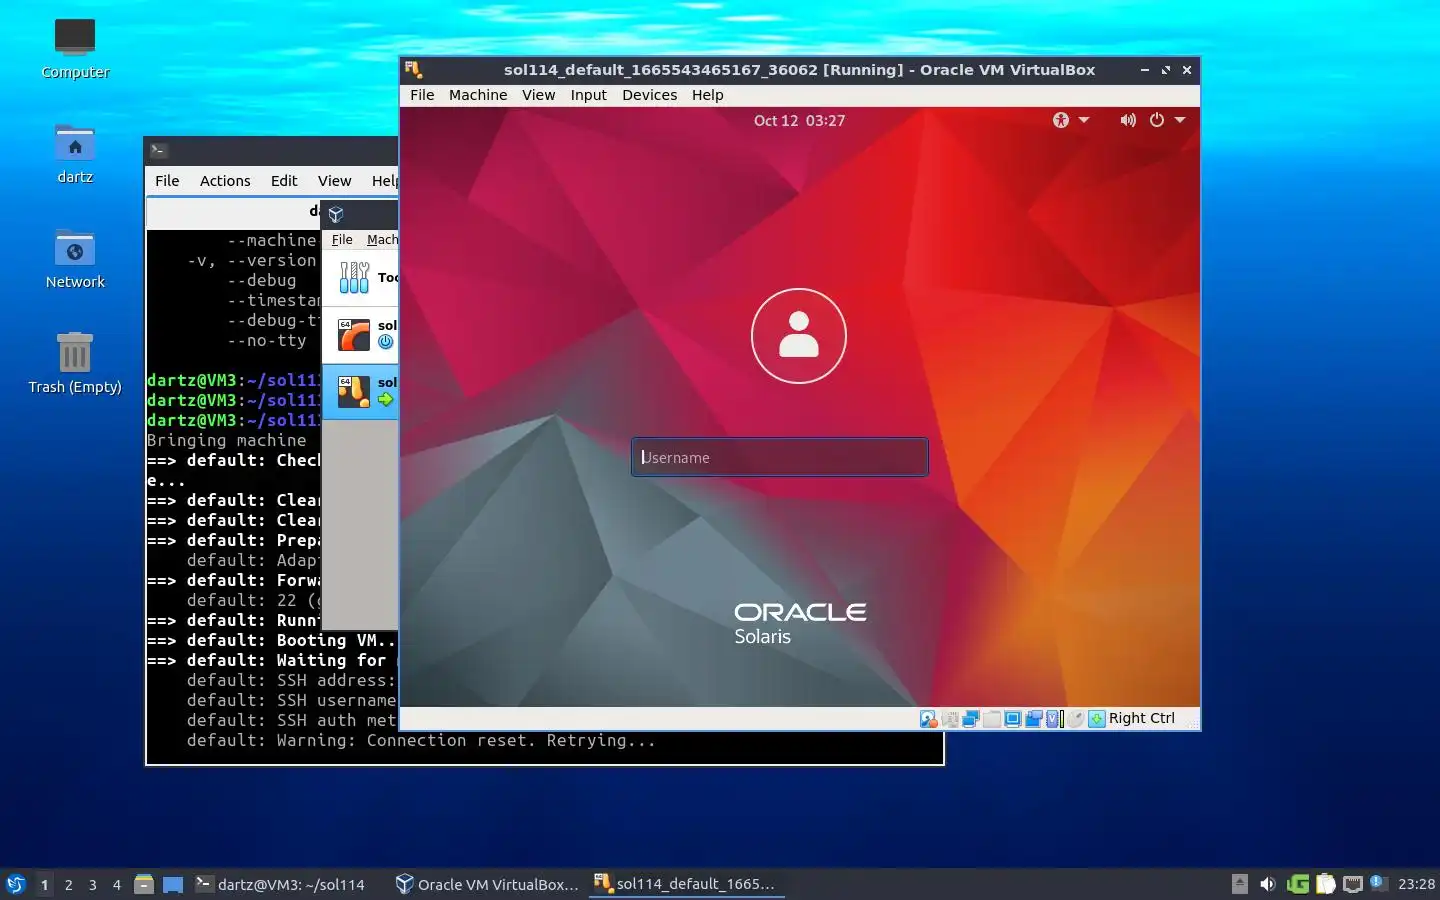Click the Oct 12 03:27 clock in Solaris
The image size is (1440, 900).
tap(799, 120)
